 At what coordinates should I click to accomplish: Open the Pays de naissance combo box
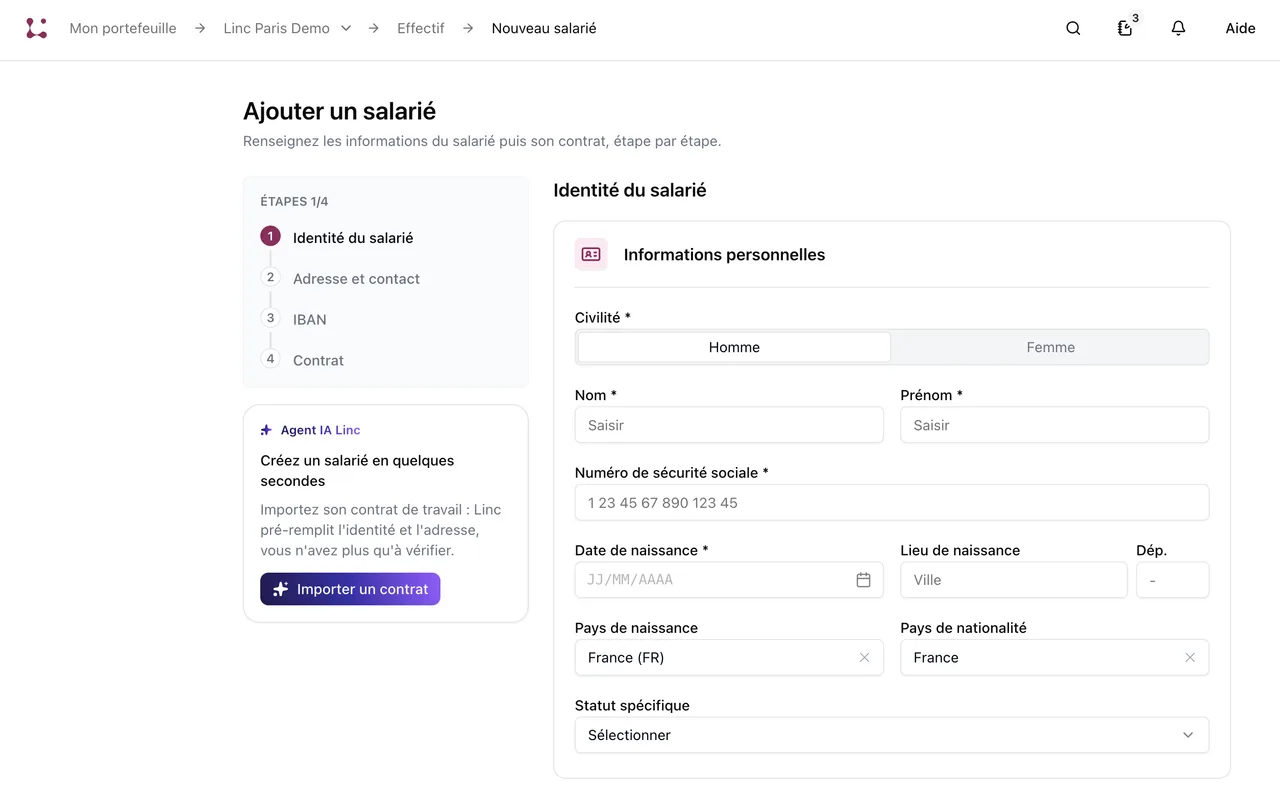coord(729,657)
